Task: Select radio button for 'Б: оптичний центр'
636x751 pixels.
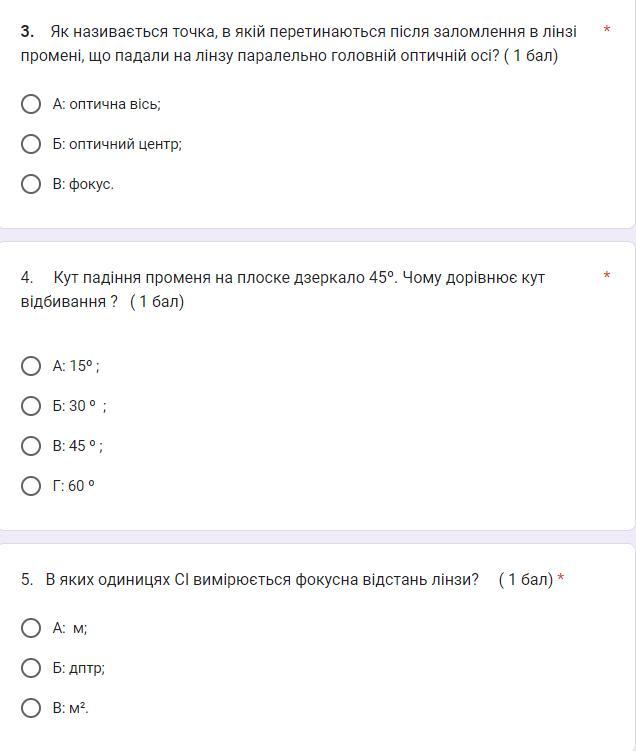Action: (x=31, y=144)
